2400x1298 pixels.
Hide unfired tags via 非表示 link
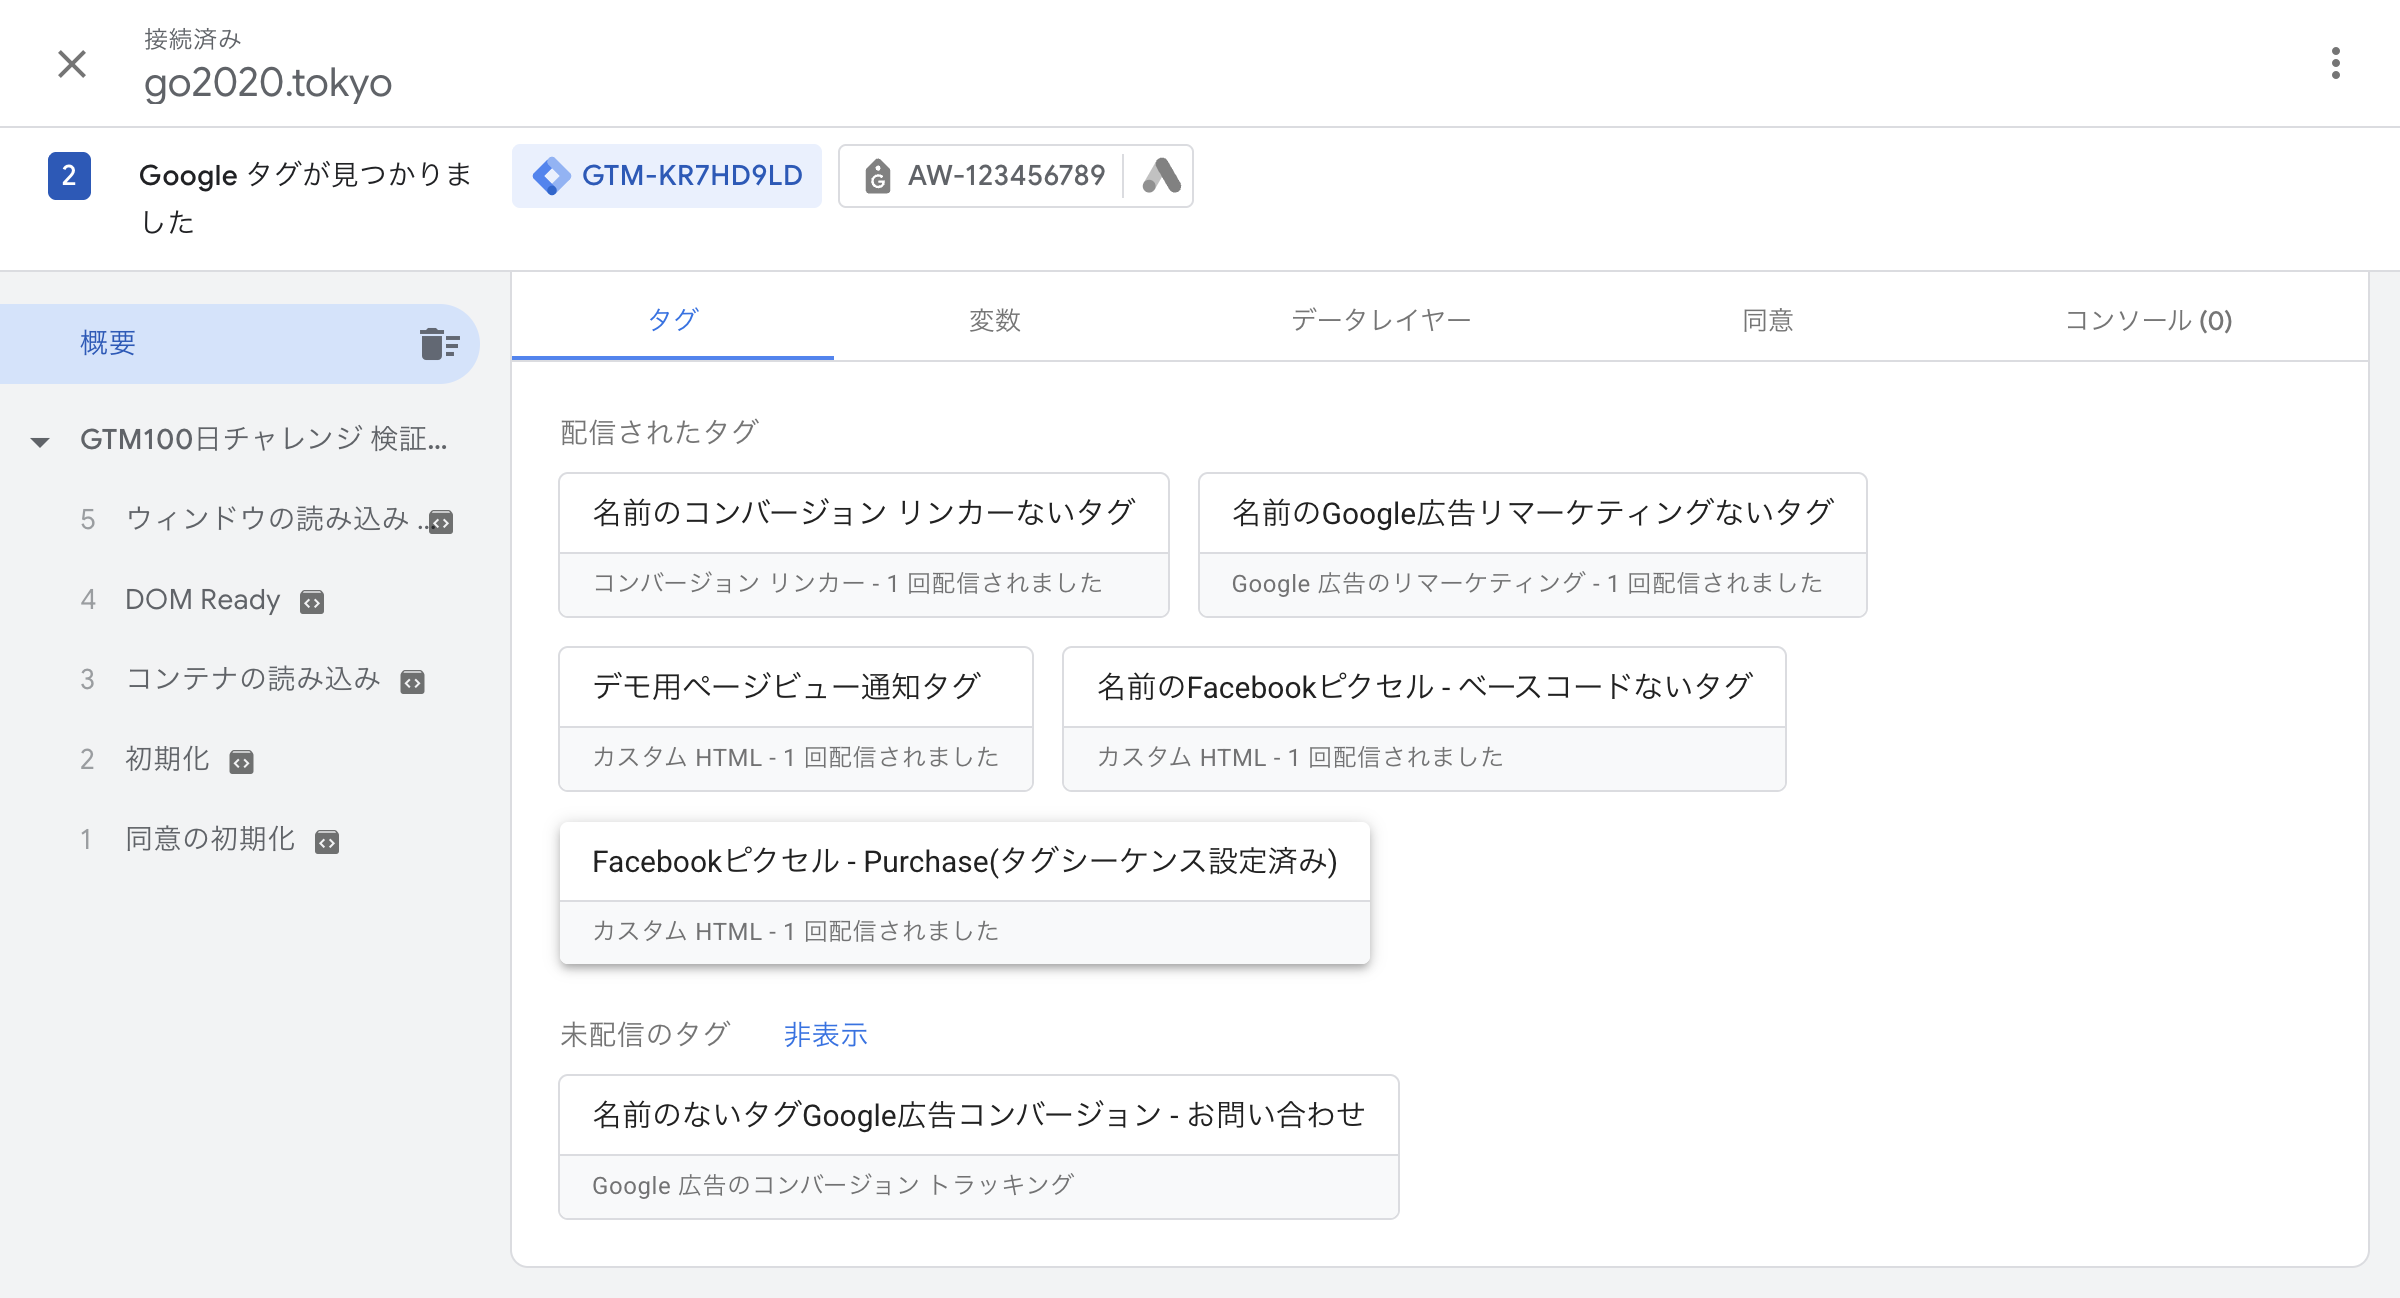[x=825, y=1034]
